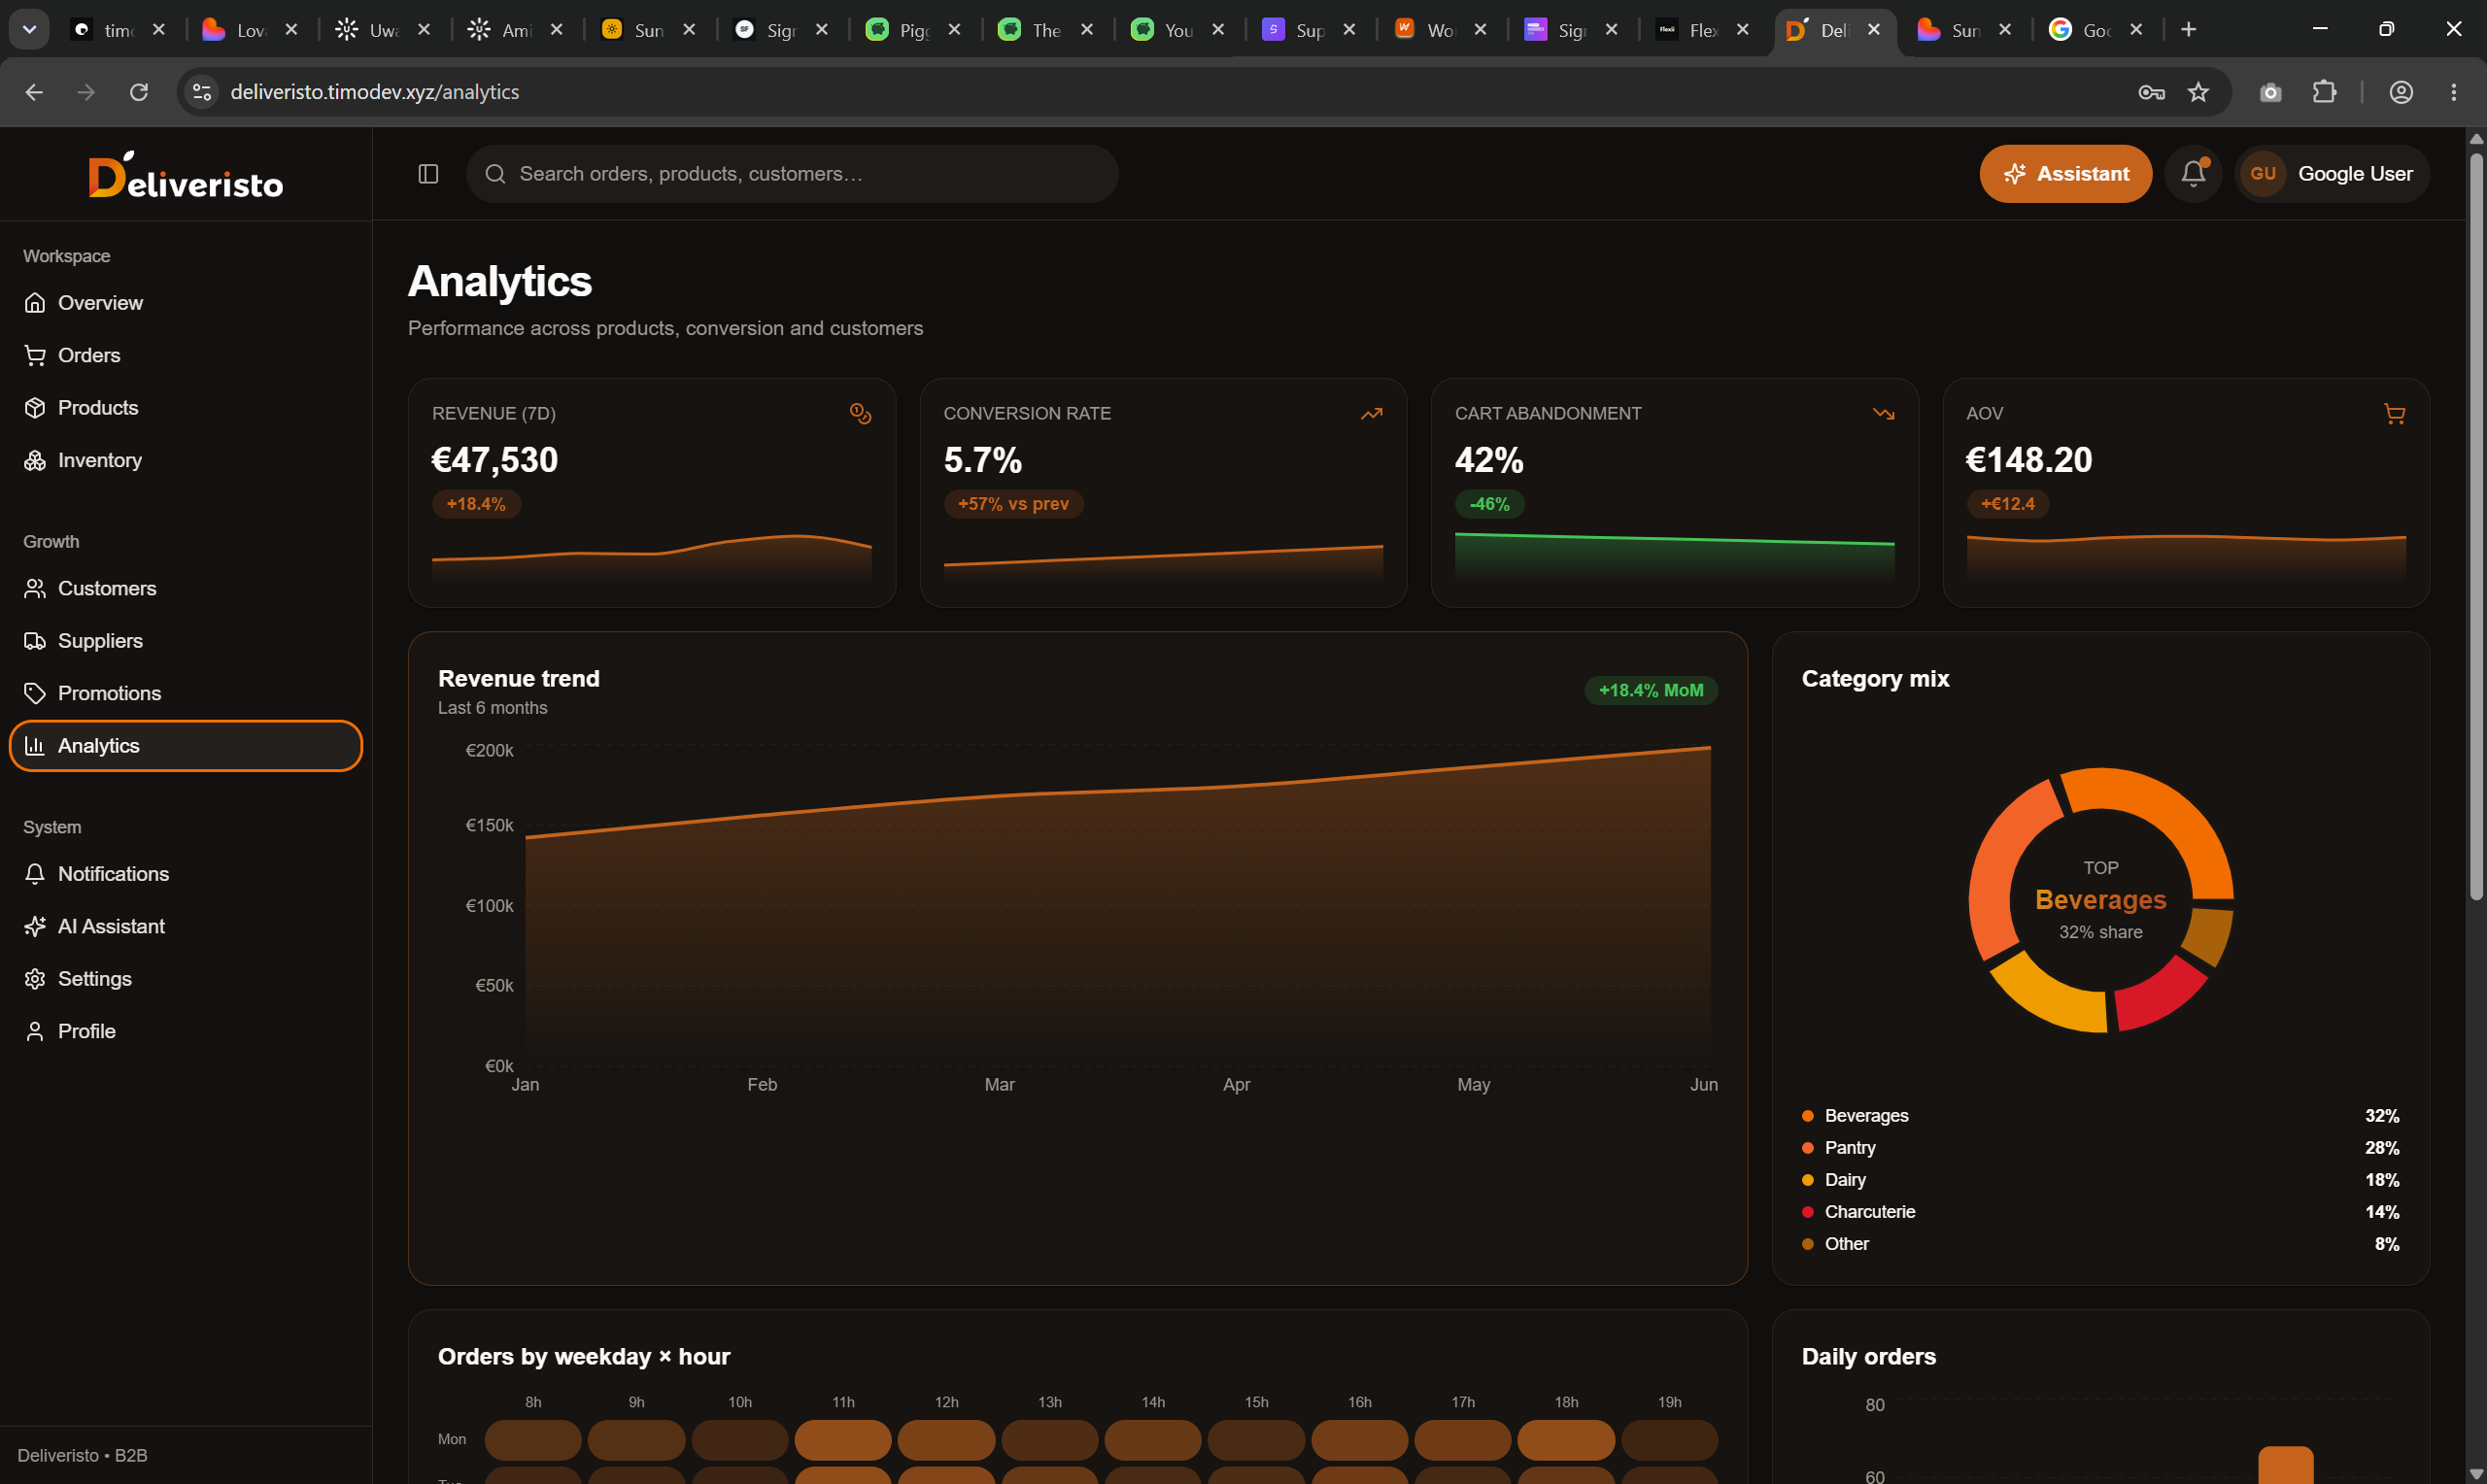This screenshot has width=2487, height=1484.
Task: Click the Settings gear icon
Action: pos(35,979)
